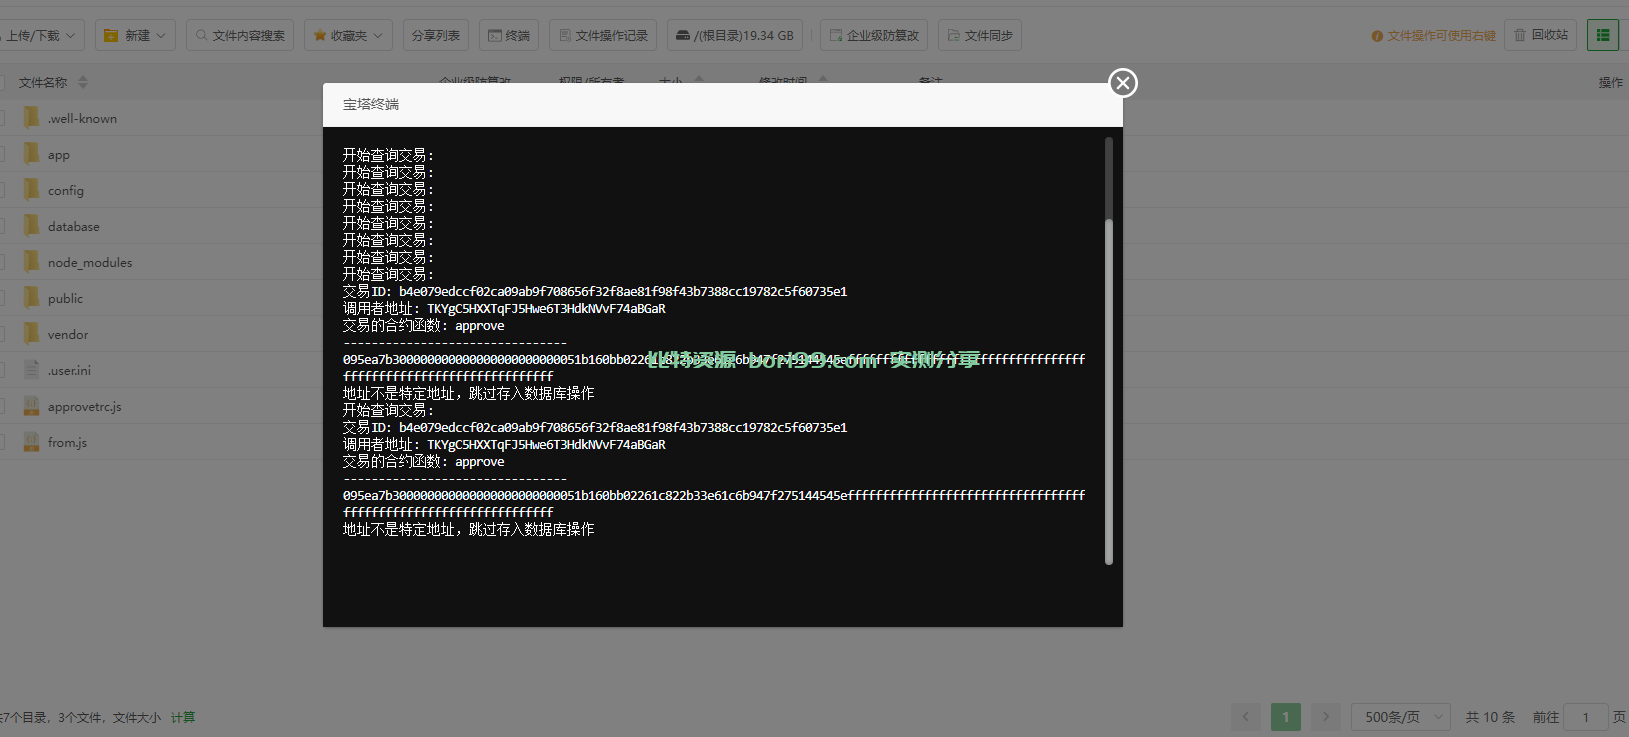1629x737 pixels.
Task: Open the vendor folder
Action: pyautogui.click(x=68, y=335)
